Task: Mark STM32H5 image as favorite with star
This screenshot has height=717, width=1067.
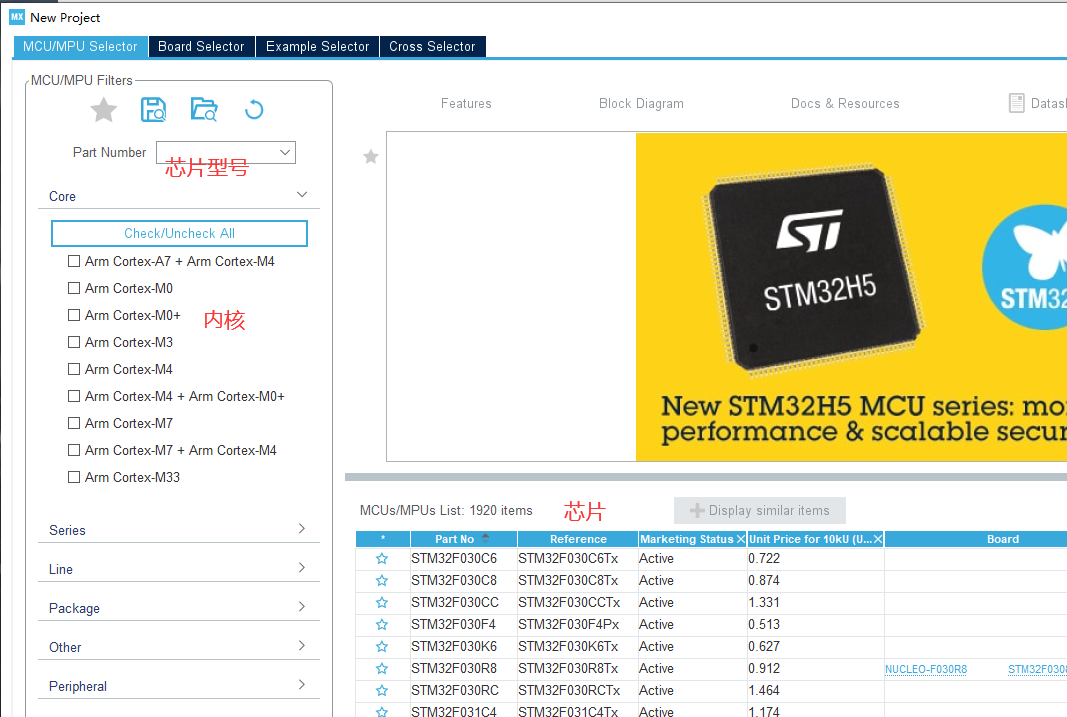Action: (371, 157)
